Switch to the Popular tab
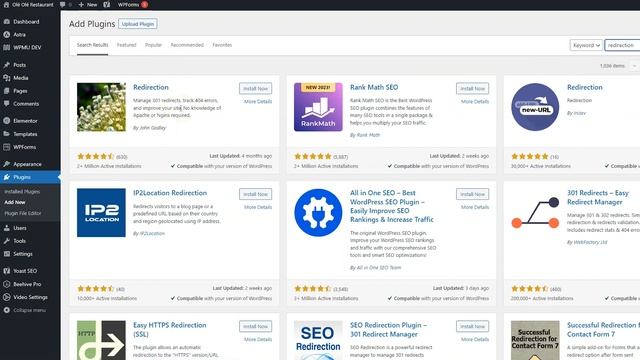The image size is (640, 360). click(153, 45)
